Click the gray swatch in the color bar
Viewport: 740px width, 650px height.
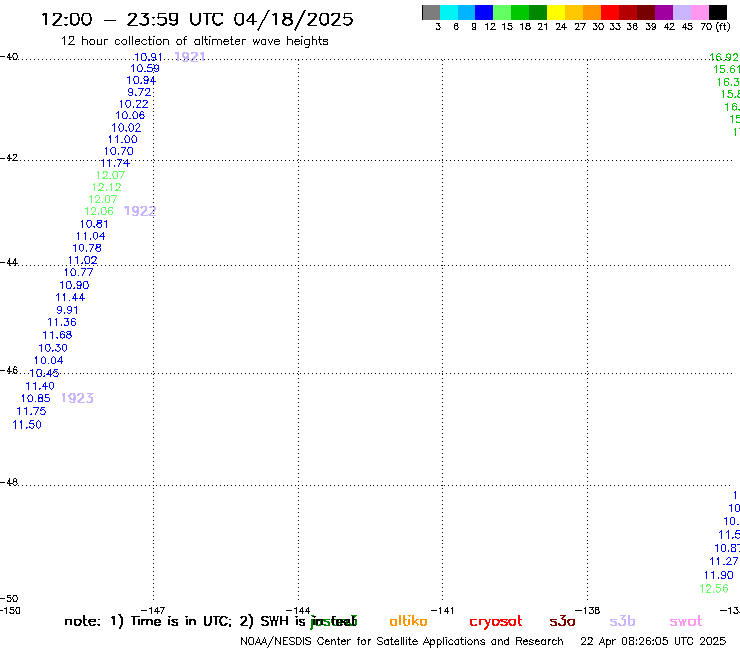431,12
